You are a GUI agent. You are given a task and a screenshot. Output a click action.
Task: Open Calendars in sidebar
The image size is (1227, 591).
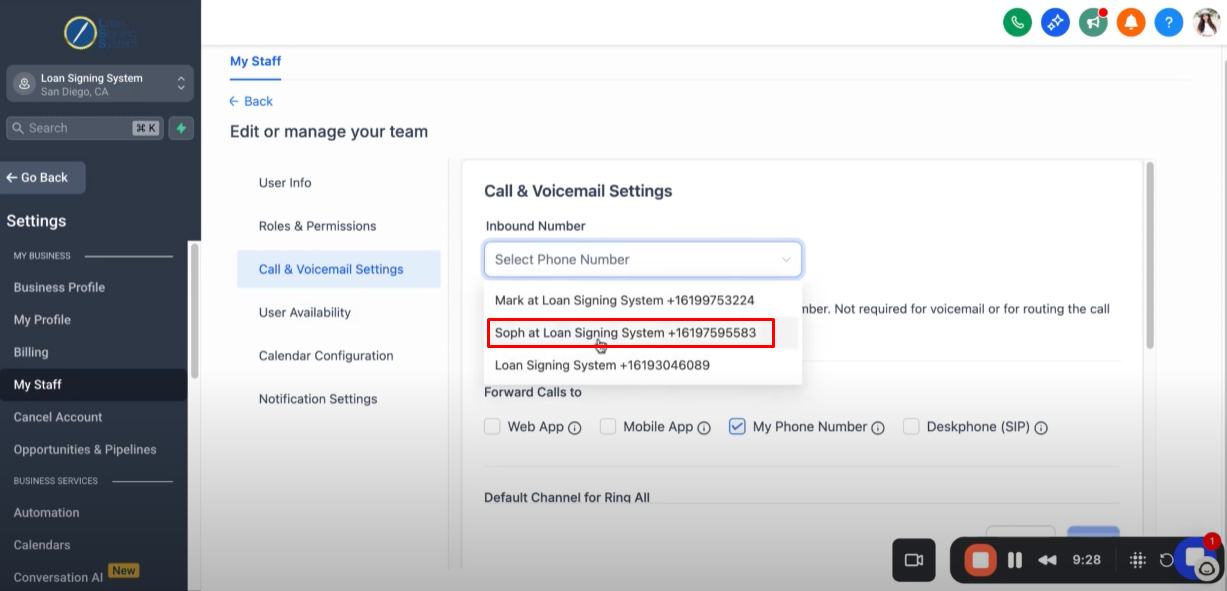click(42, 545)
